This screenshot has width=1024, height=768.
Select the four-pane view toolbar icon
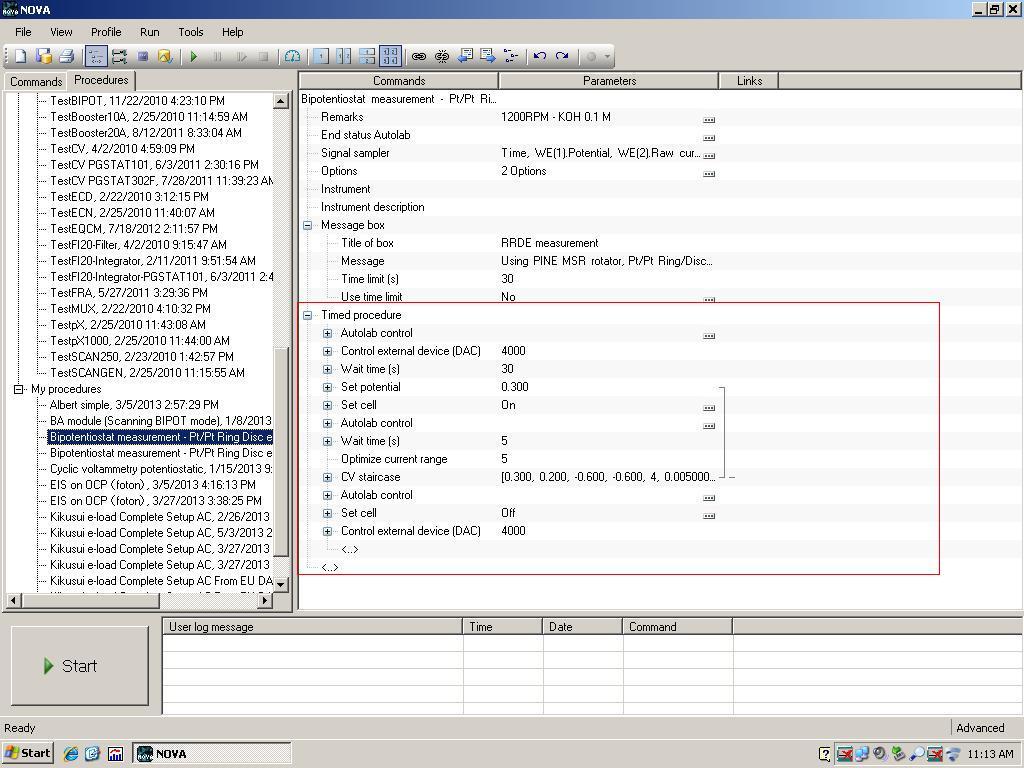(x=390, y=57)
